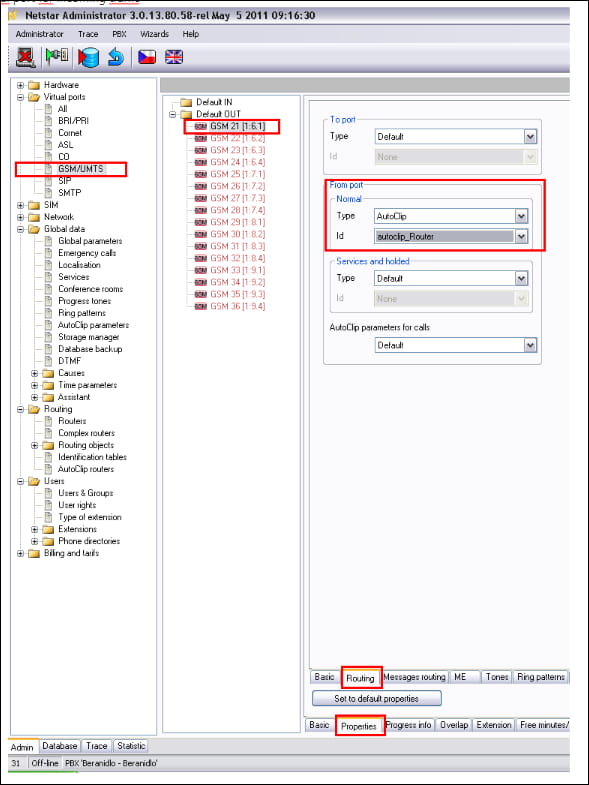Click the GSM 22 [1:6.2] port icon

point(200,139)
